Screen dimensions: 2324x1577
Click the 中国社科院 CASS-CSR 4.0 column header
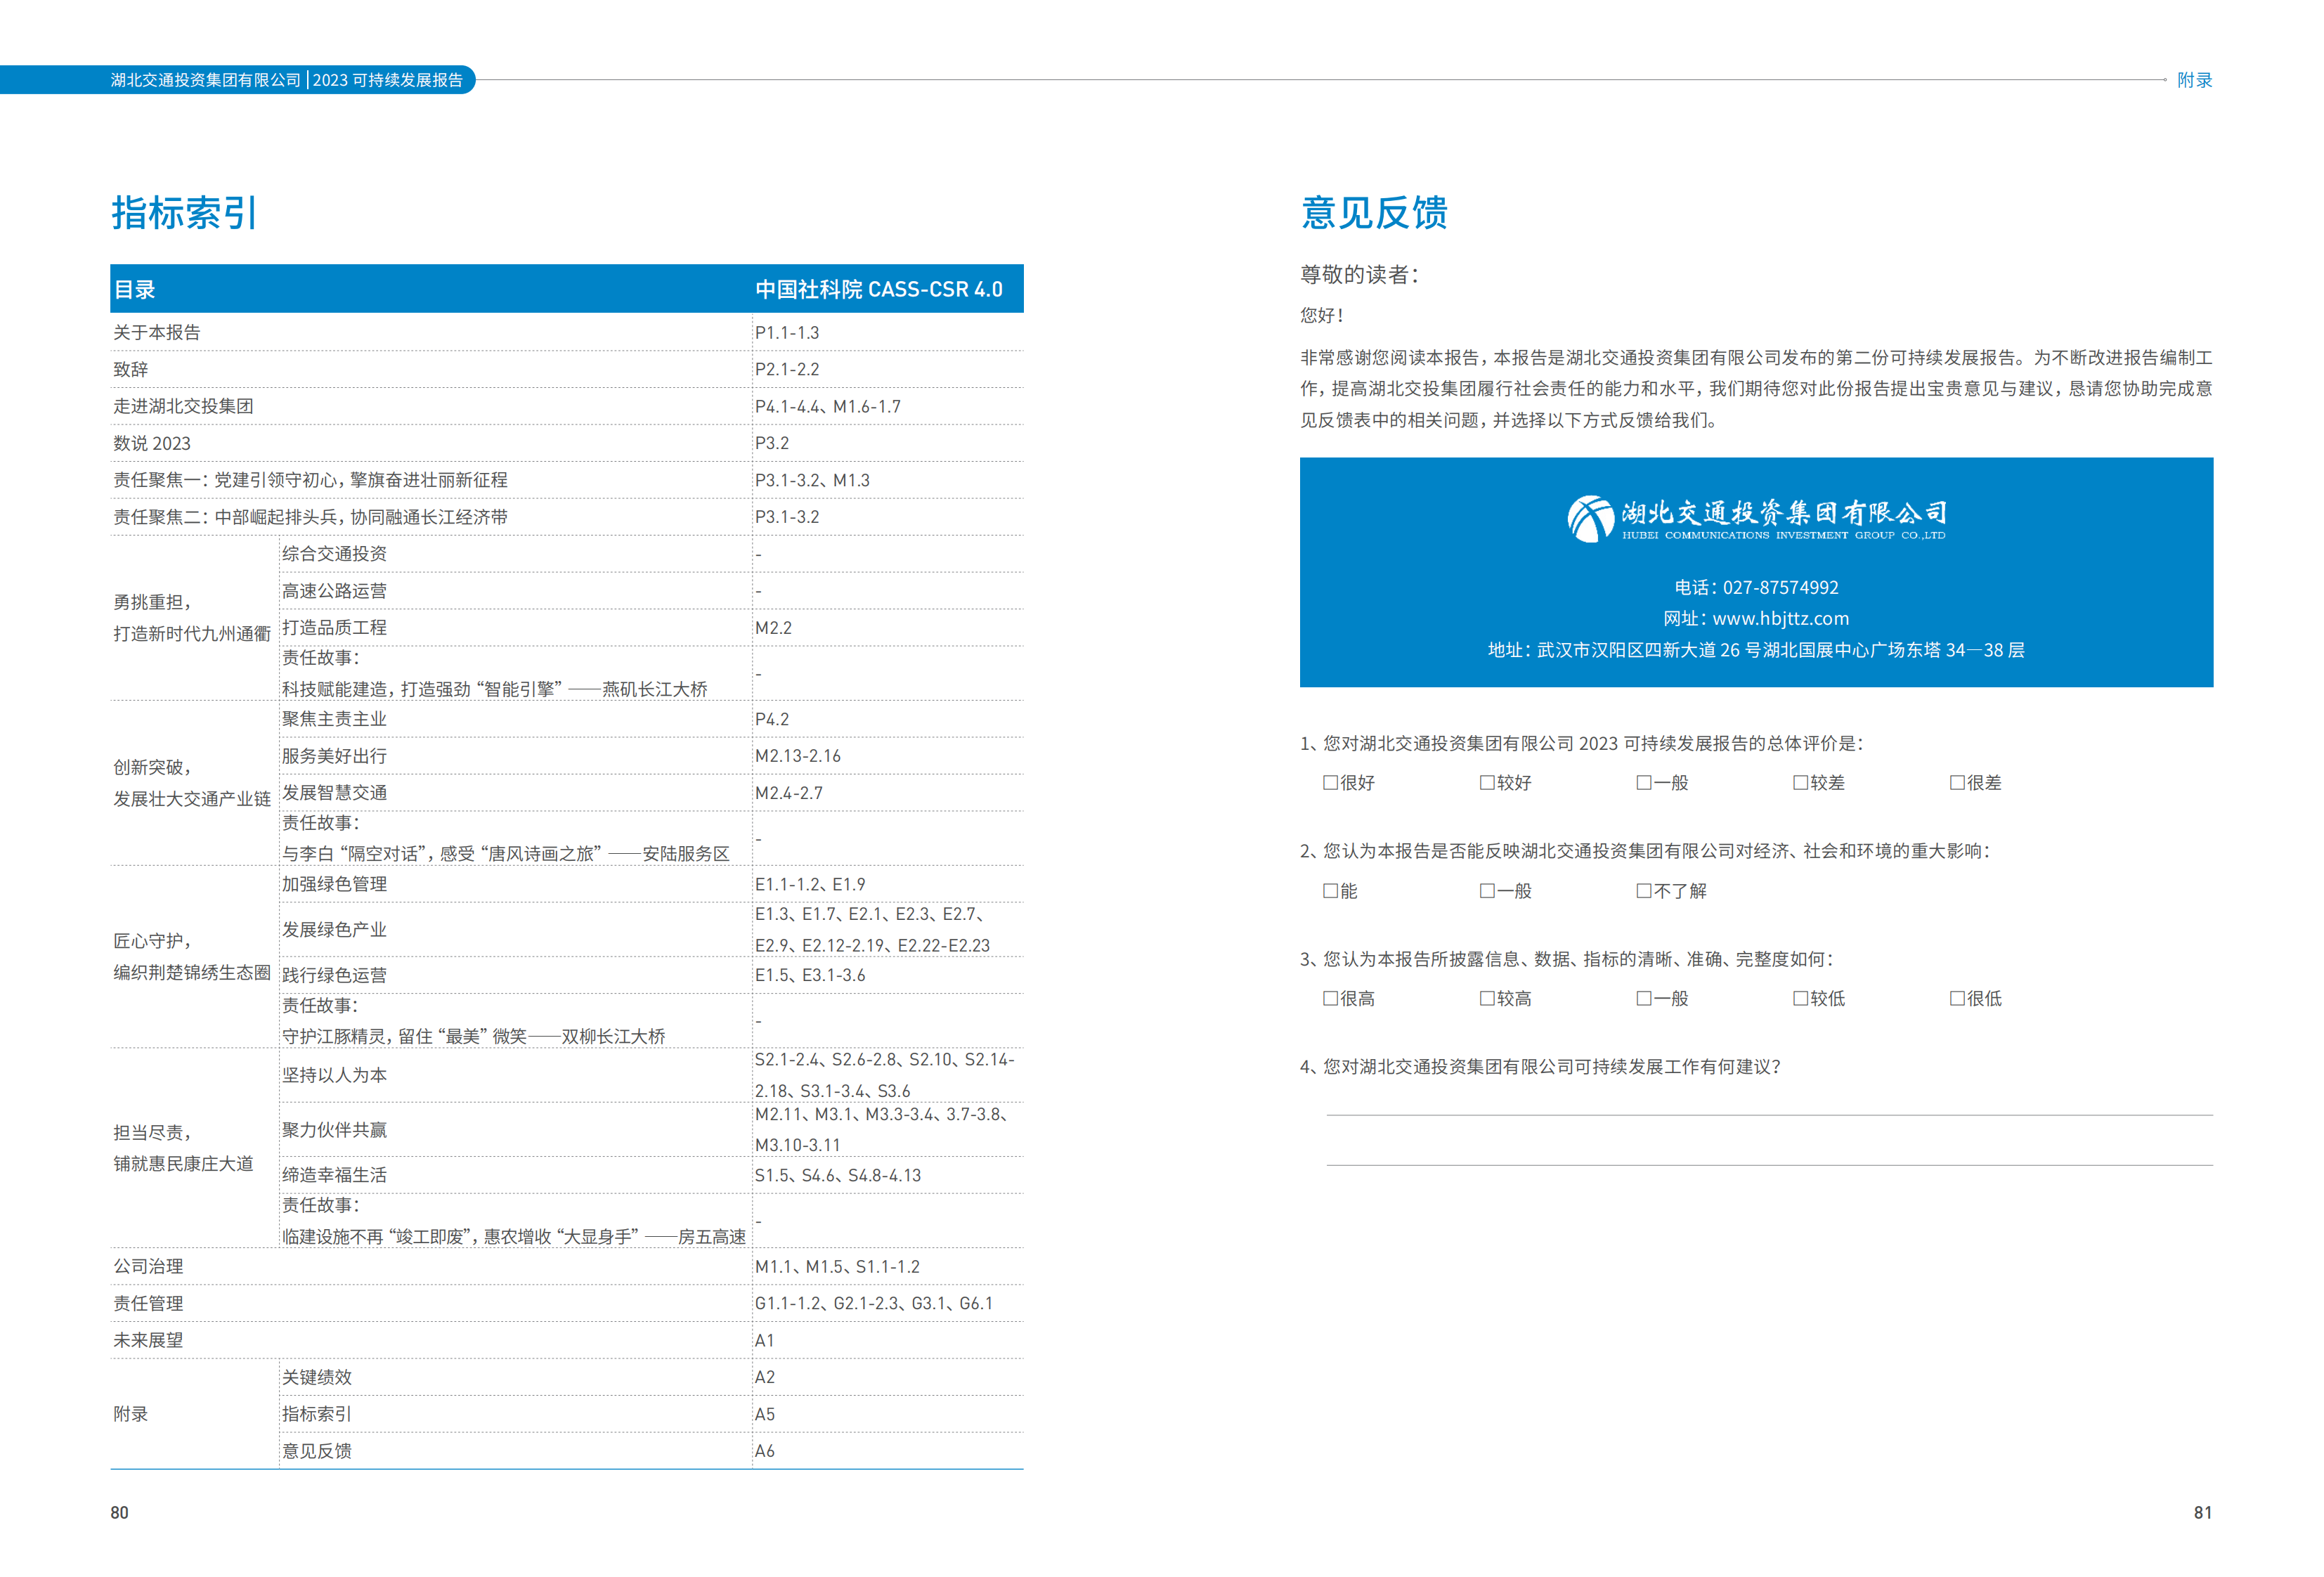(x=879, y=290)
